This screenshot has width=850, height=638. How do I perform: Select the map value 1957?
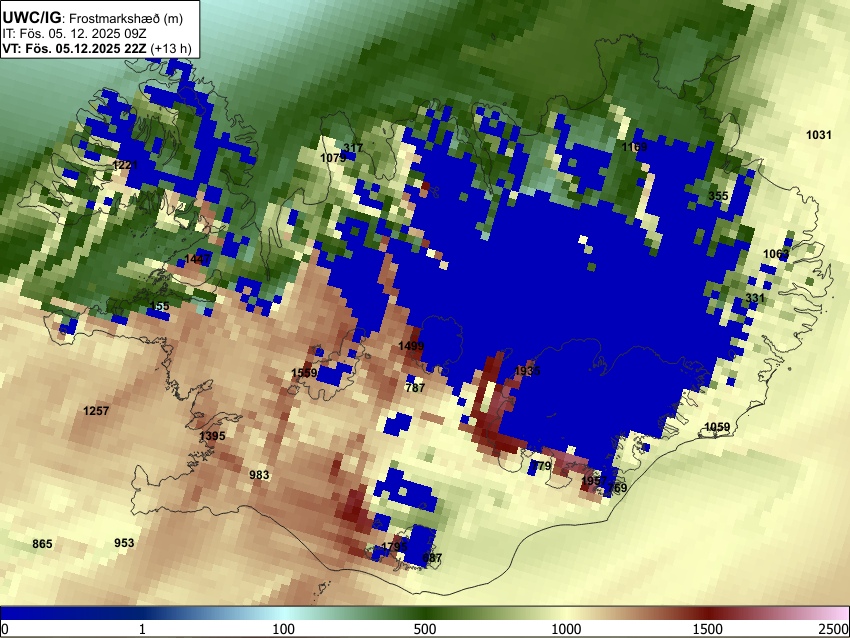(594, 481)
